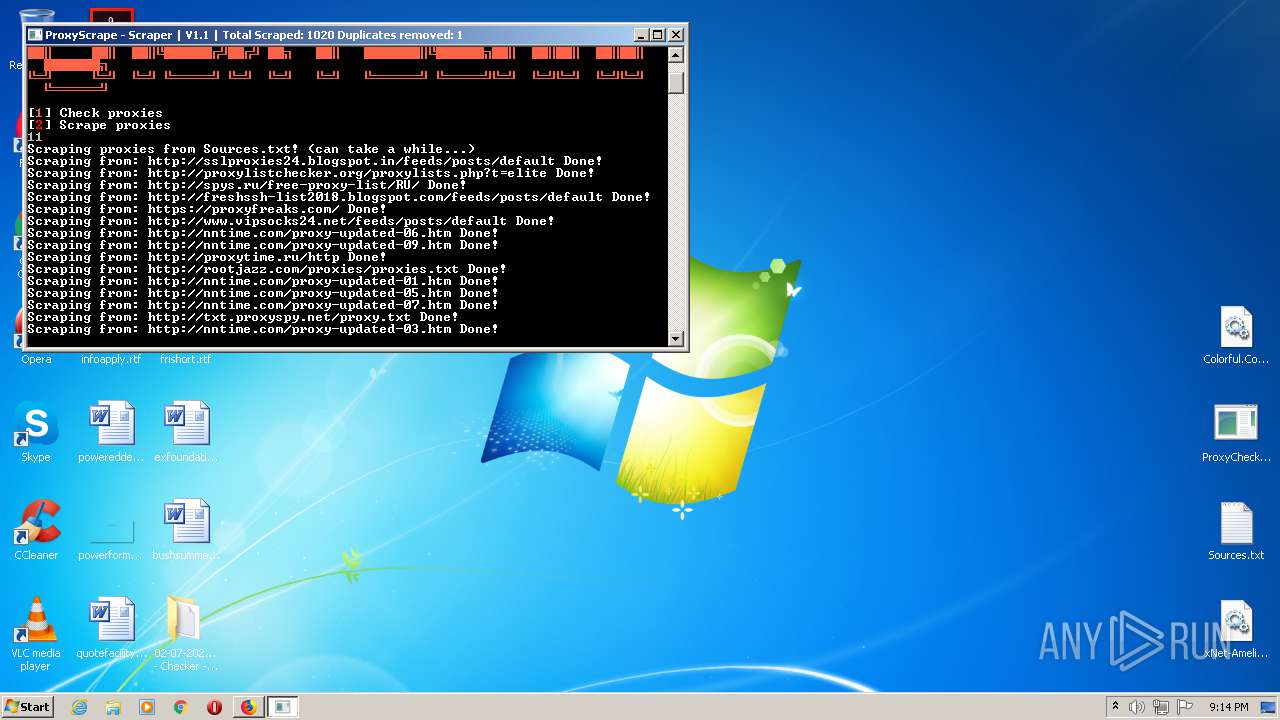Select the 02-07-202 Checker folder

186,634
